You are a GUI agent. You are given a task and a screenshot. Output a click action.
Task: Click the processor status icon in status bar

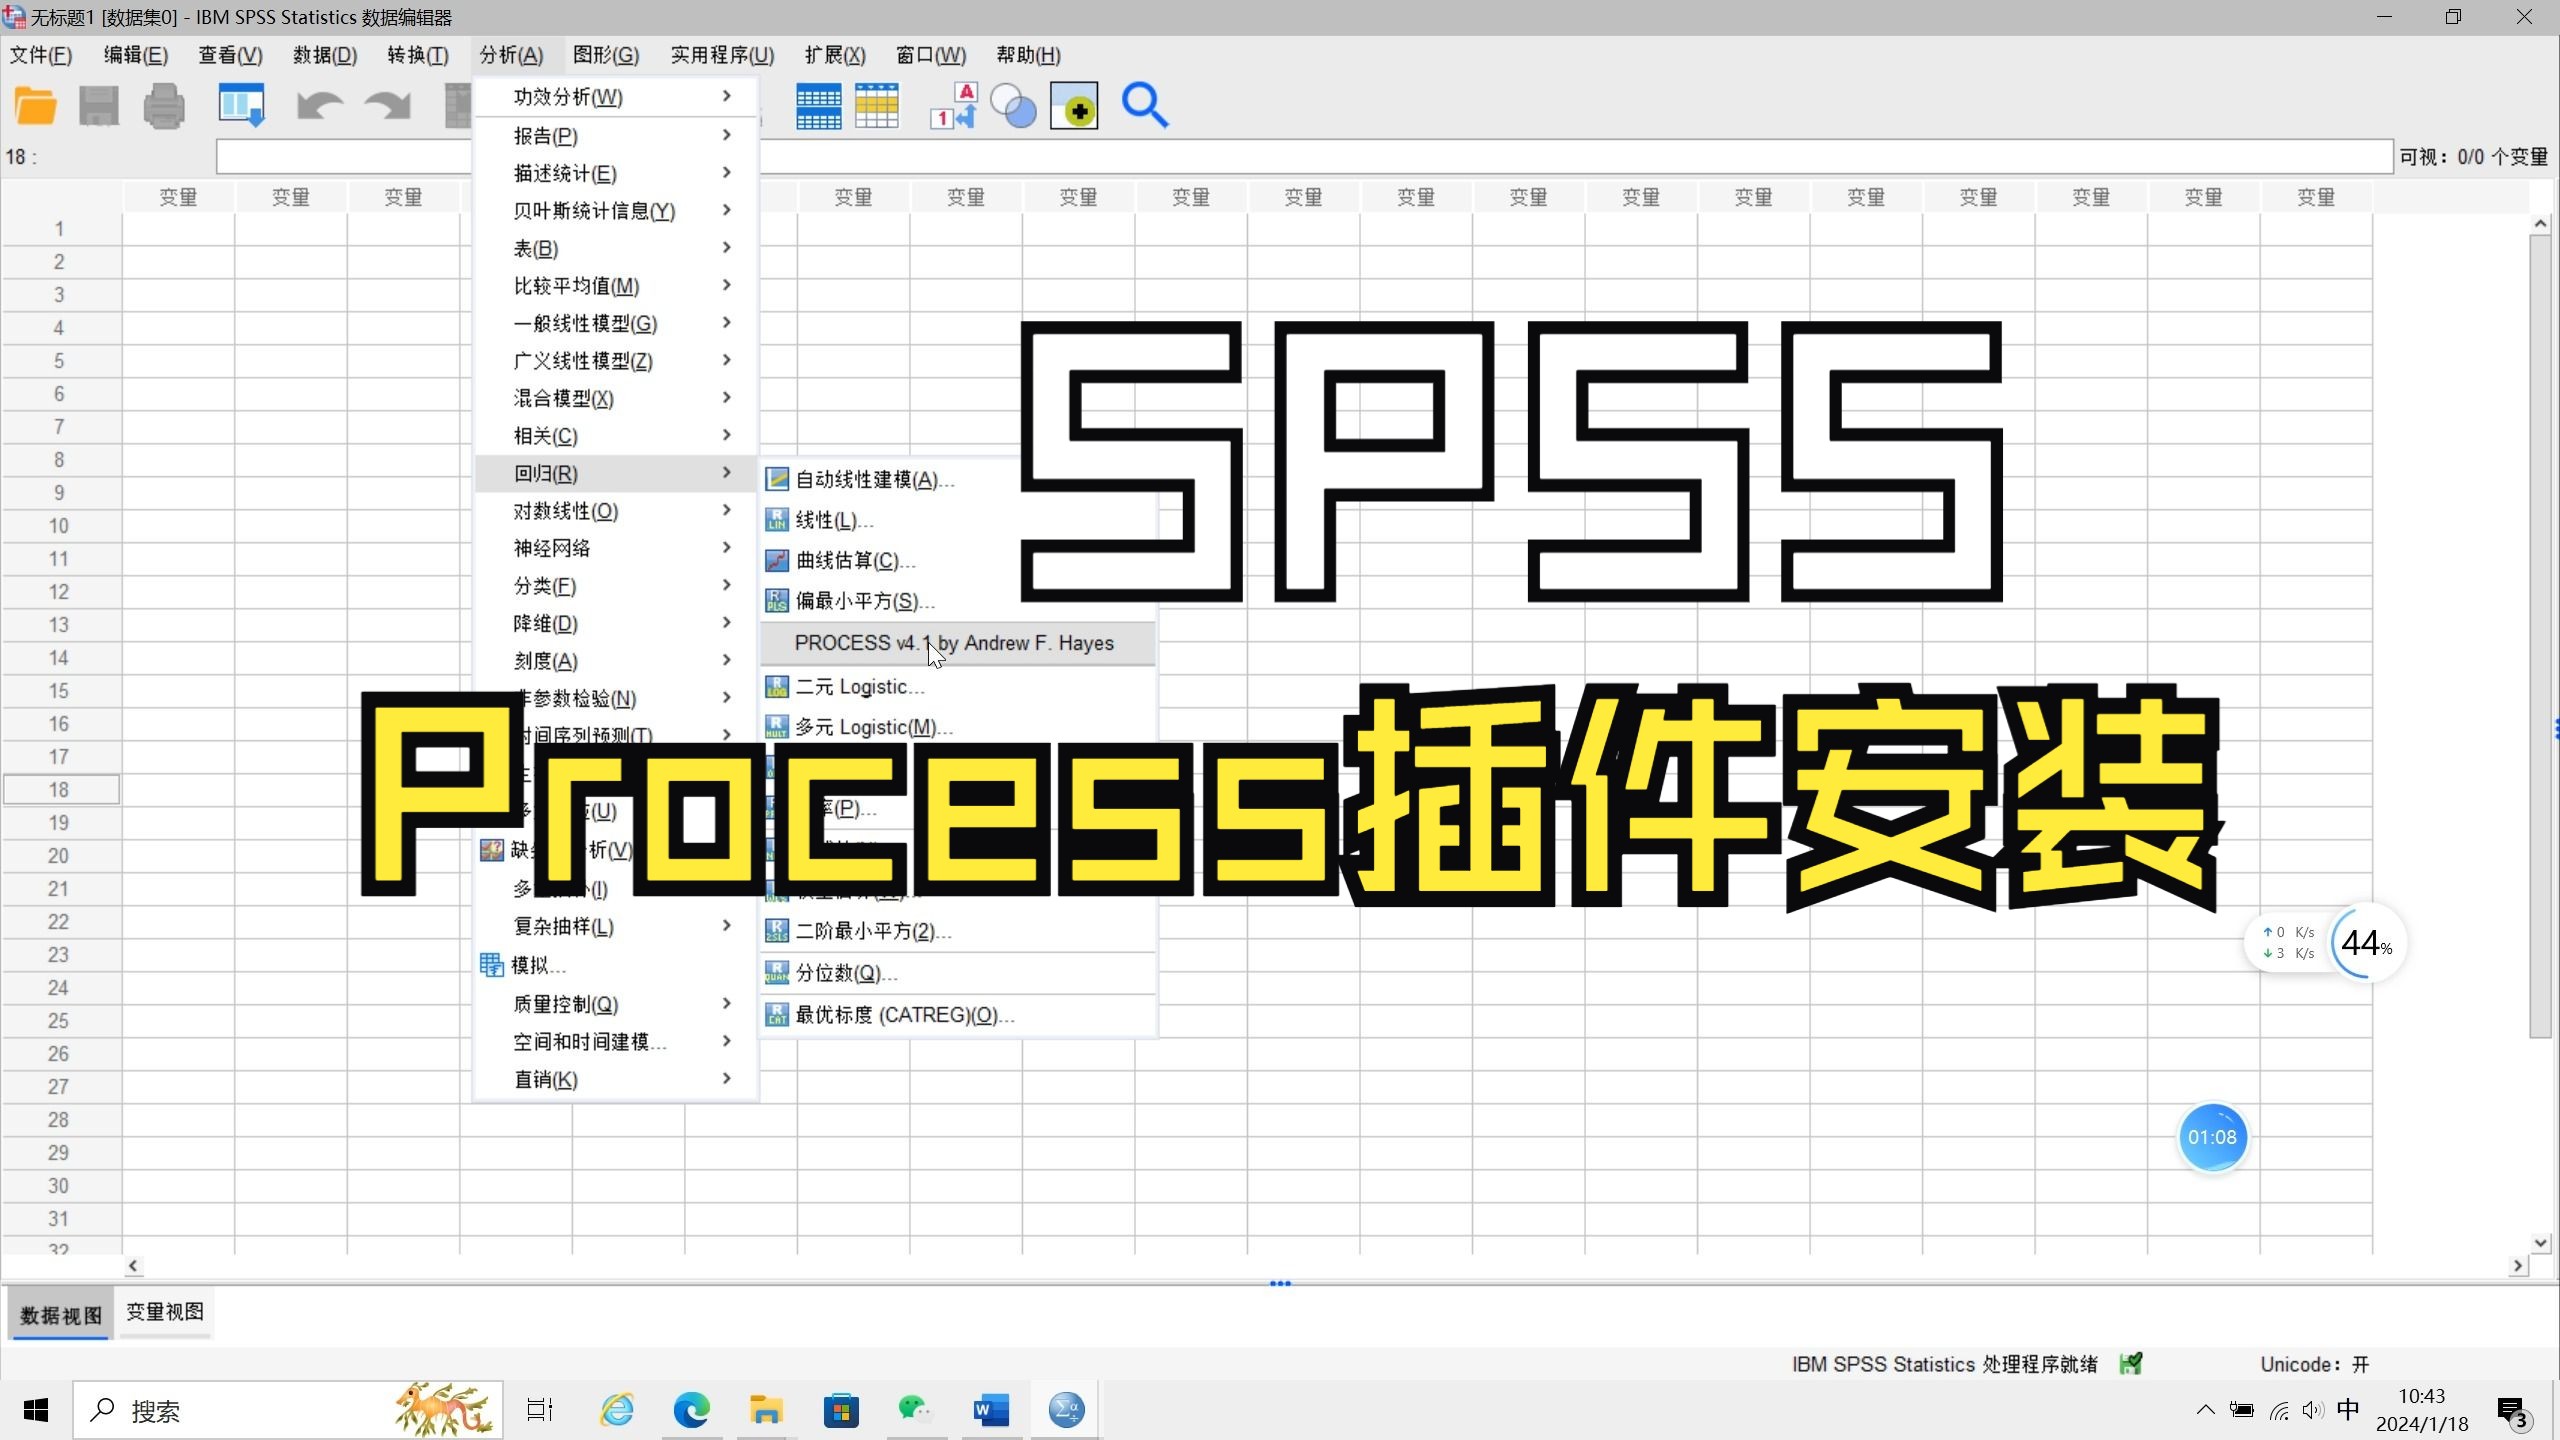tap(2130, 1364)
